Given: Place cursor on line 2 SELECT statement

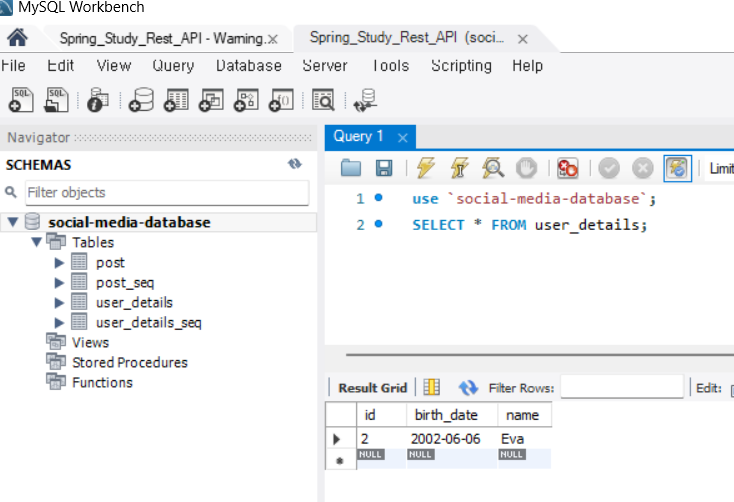Looking at the screenshot, I should (x=529, y=225).
